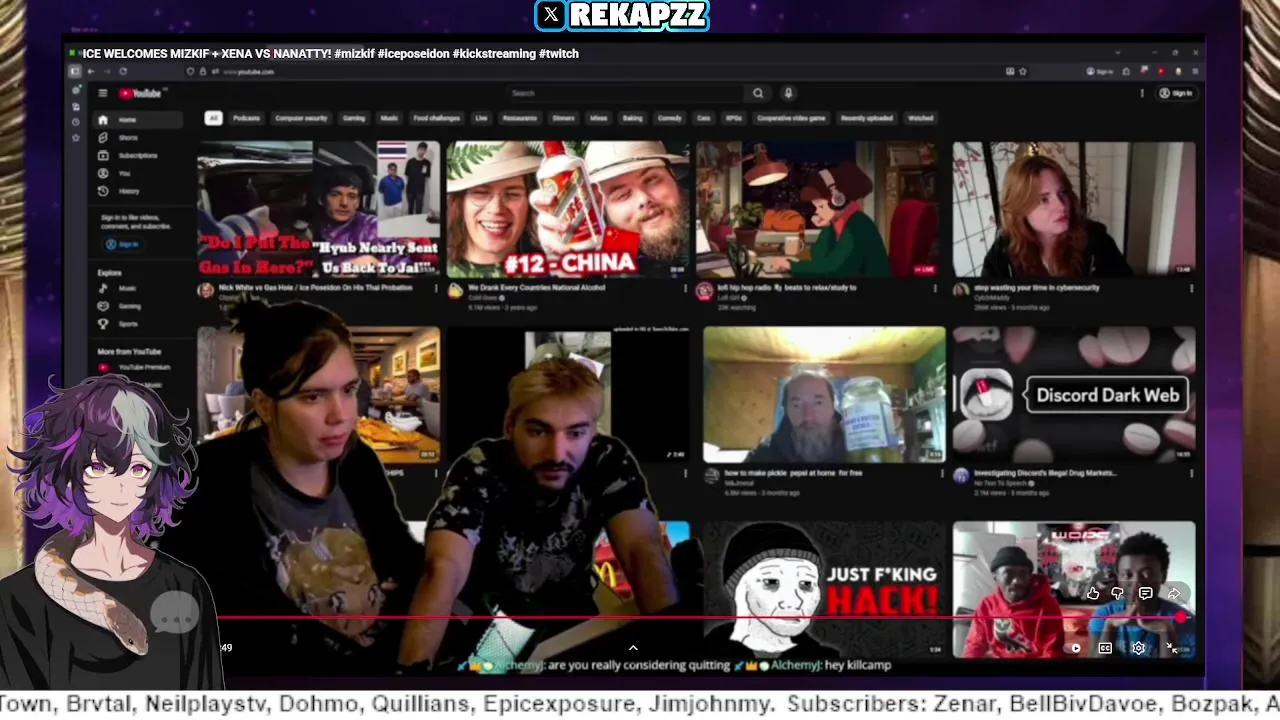Open the YouTube hamburger guide menu
1280x720 pixels.
click(102, 93)
